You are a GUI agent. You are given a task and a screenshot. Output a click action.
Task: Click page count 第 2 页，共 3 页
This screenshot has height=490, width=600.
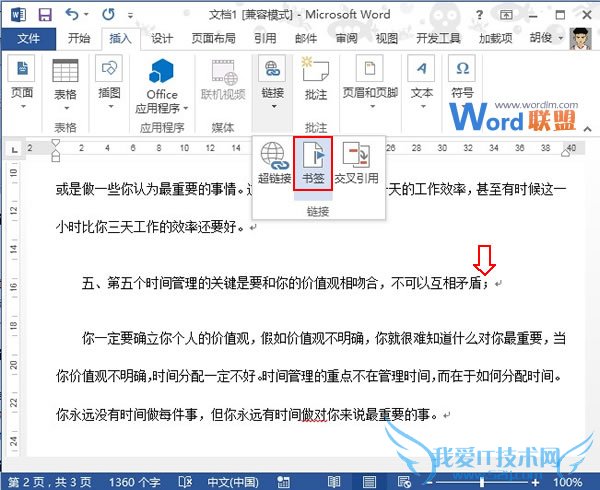pyautogui.click(x=49, y=482)
